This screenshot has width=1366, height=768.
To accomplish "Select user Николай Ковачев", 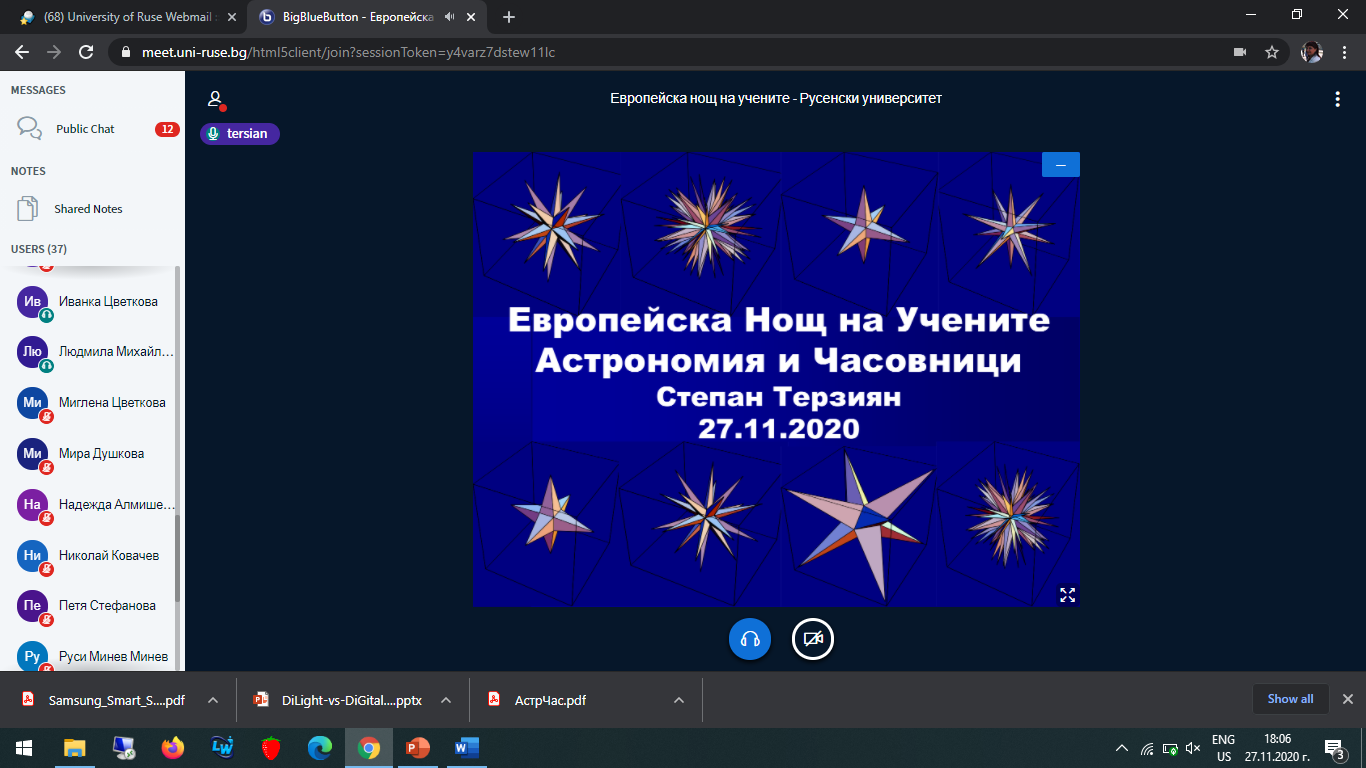I will 108,555.
